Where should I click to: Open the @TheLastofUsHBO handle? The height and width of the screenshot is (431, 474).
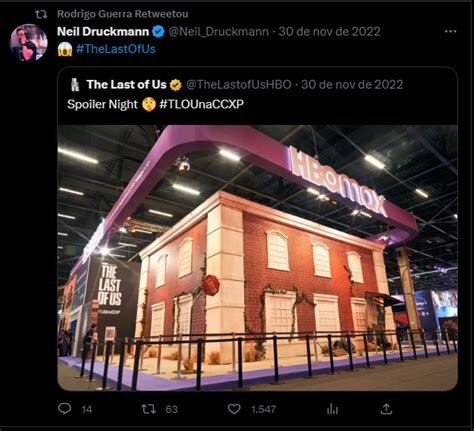pyautogui.click(x=239, y=85)
